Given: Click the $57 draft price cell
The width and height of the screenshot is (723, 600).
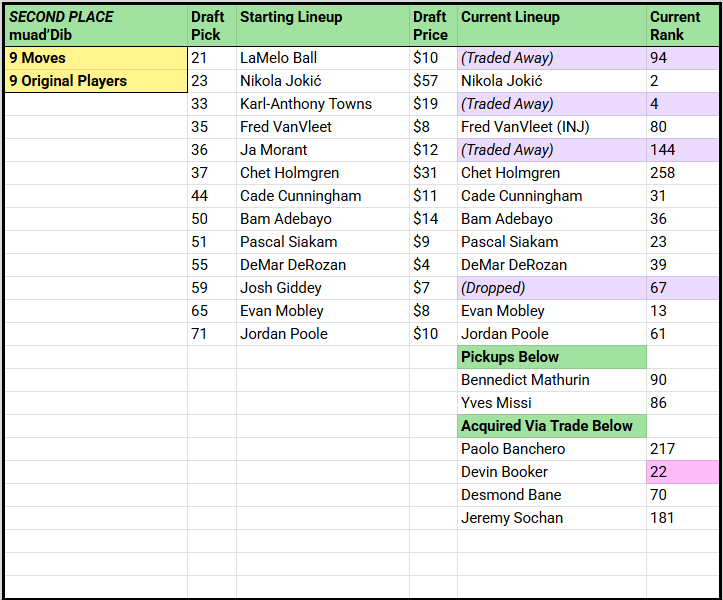Looking at the screenshot, I should [432, 81].
